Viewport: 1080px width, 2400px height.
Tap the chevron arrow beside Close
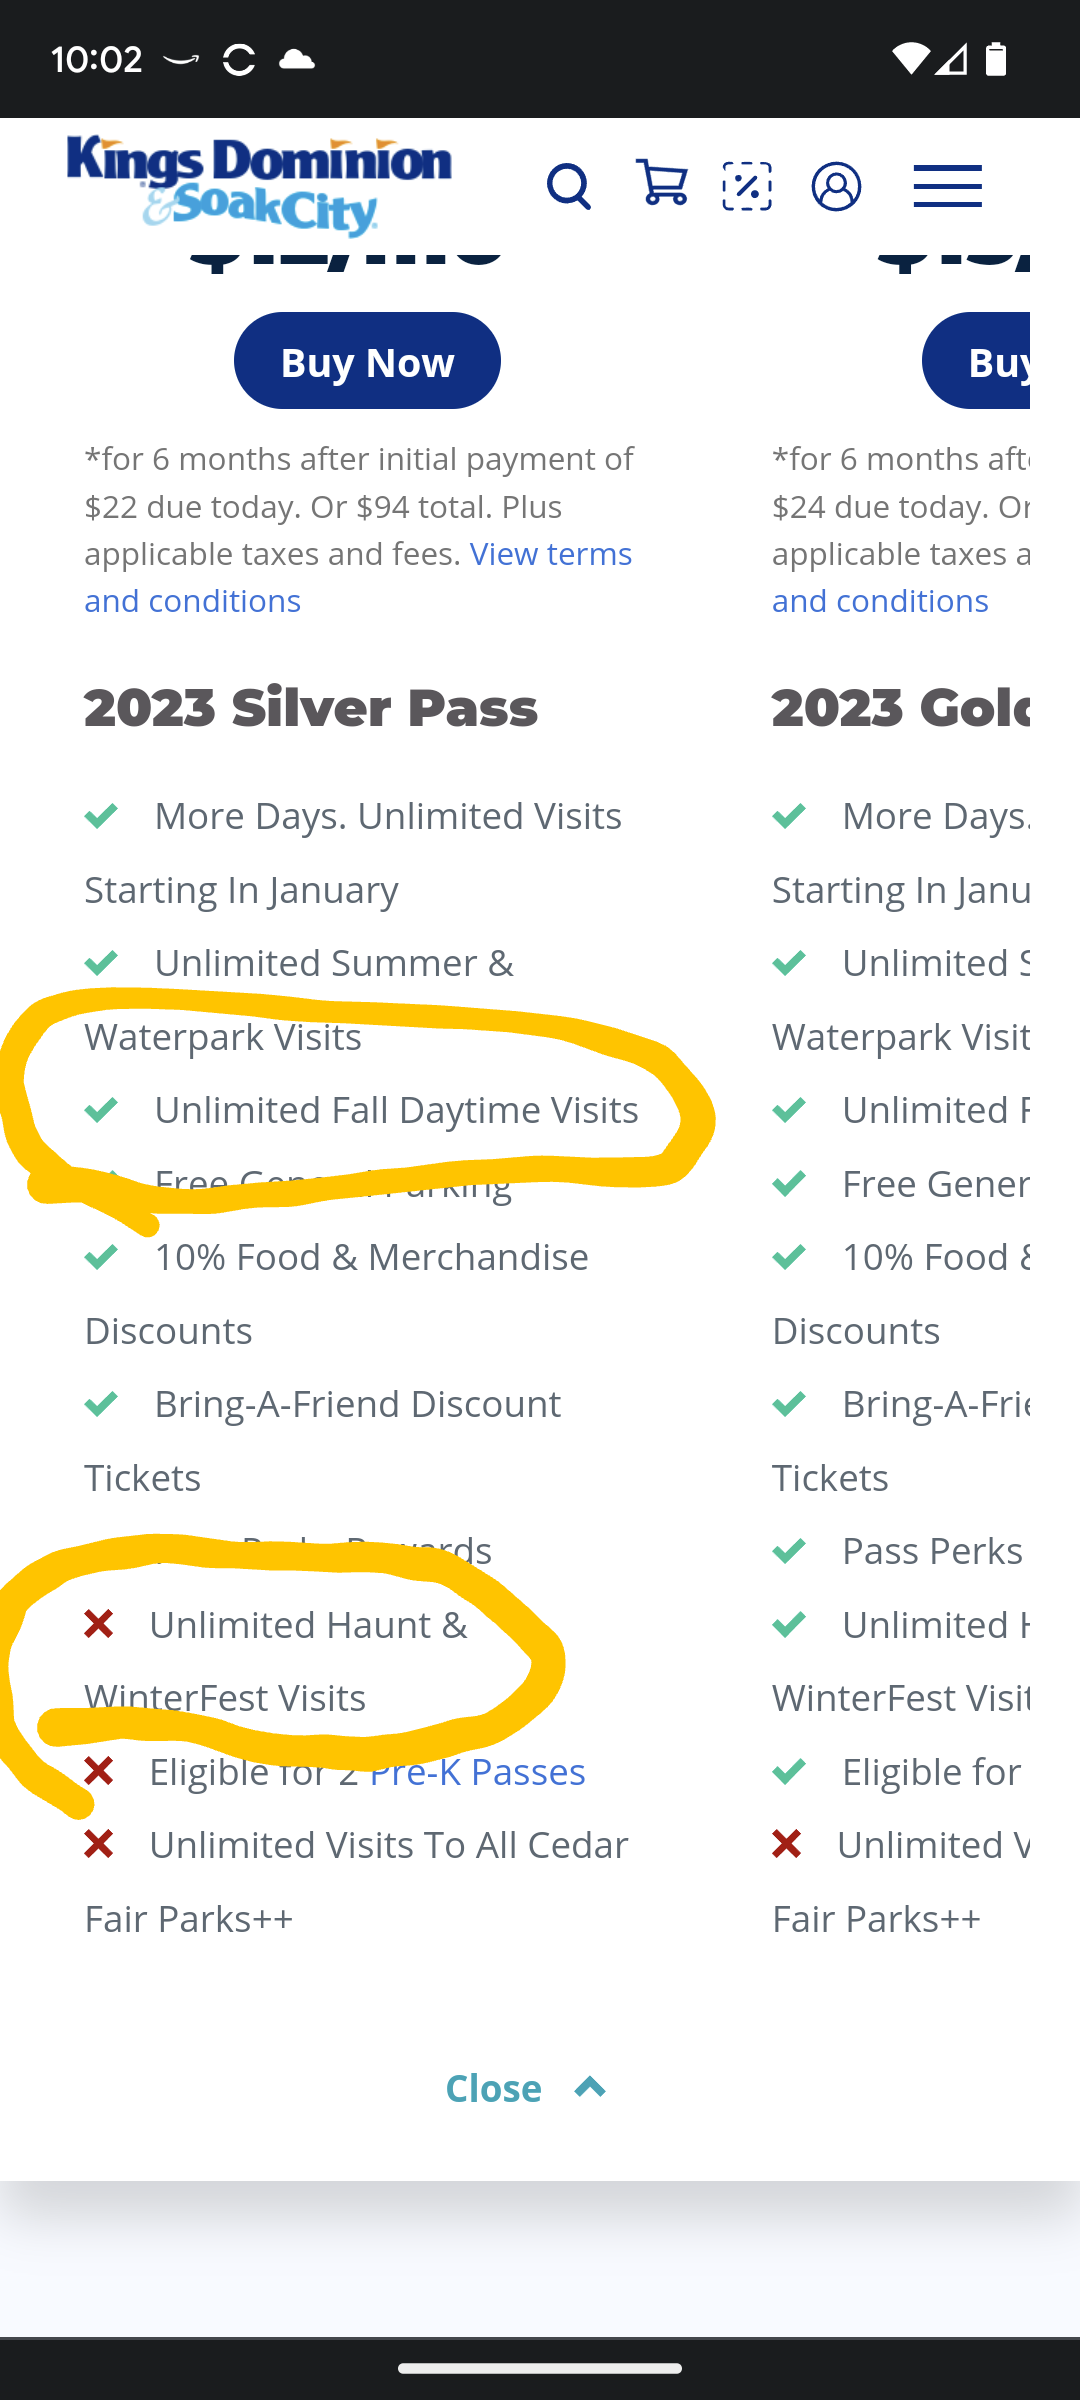[590, 2087]
